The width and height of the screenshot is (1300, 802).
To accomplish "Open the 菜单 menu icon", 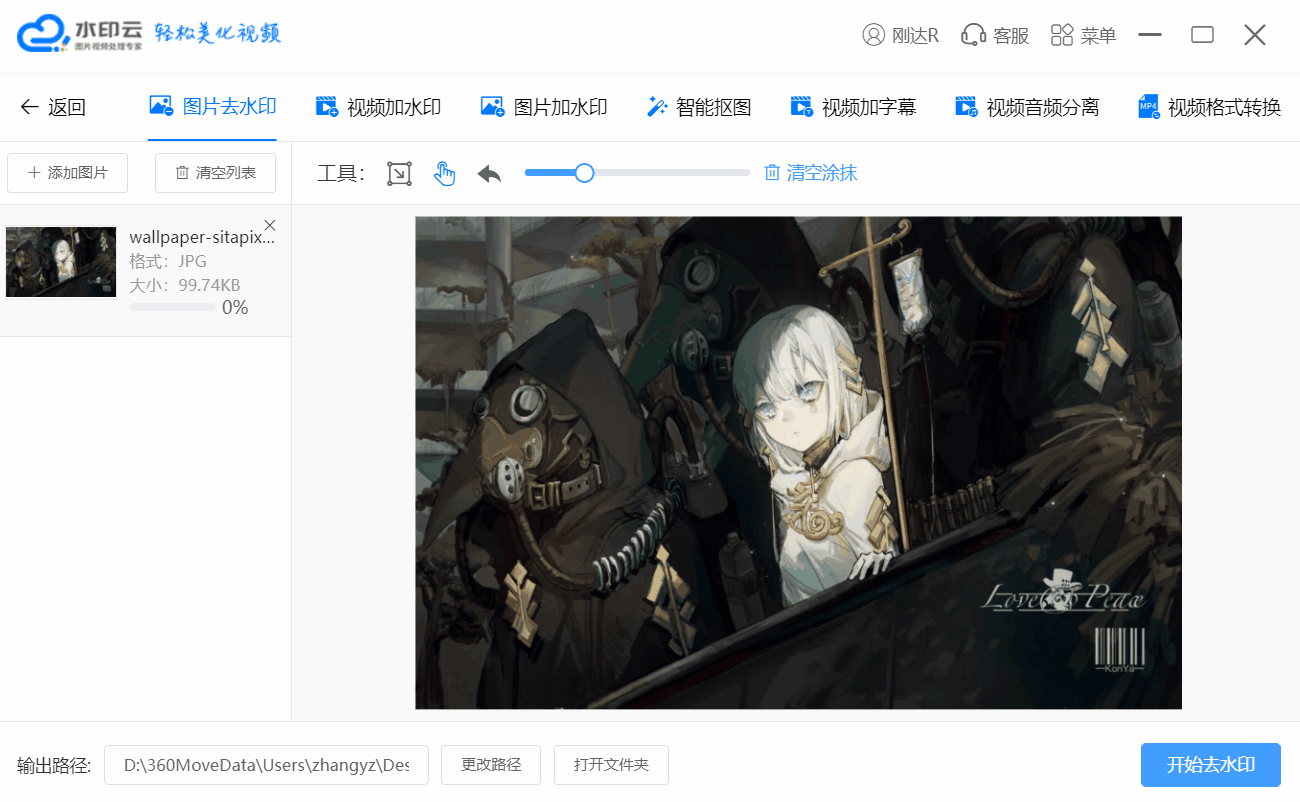I will point(1062,35).
